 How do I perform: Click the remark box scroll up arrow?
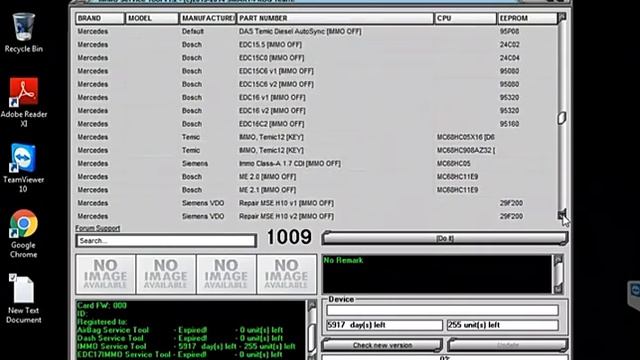pyautogui.click(x=558, y=260)
